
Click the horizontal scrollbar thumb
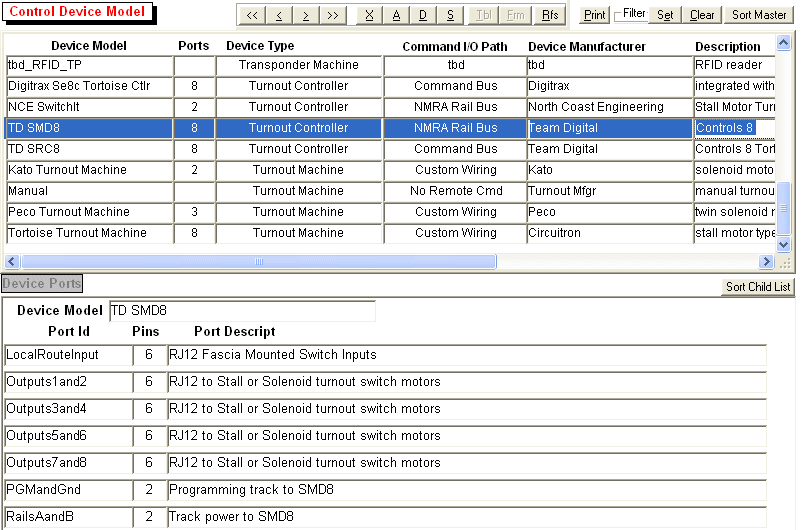coord(259,262)
